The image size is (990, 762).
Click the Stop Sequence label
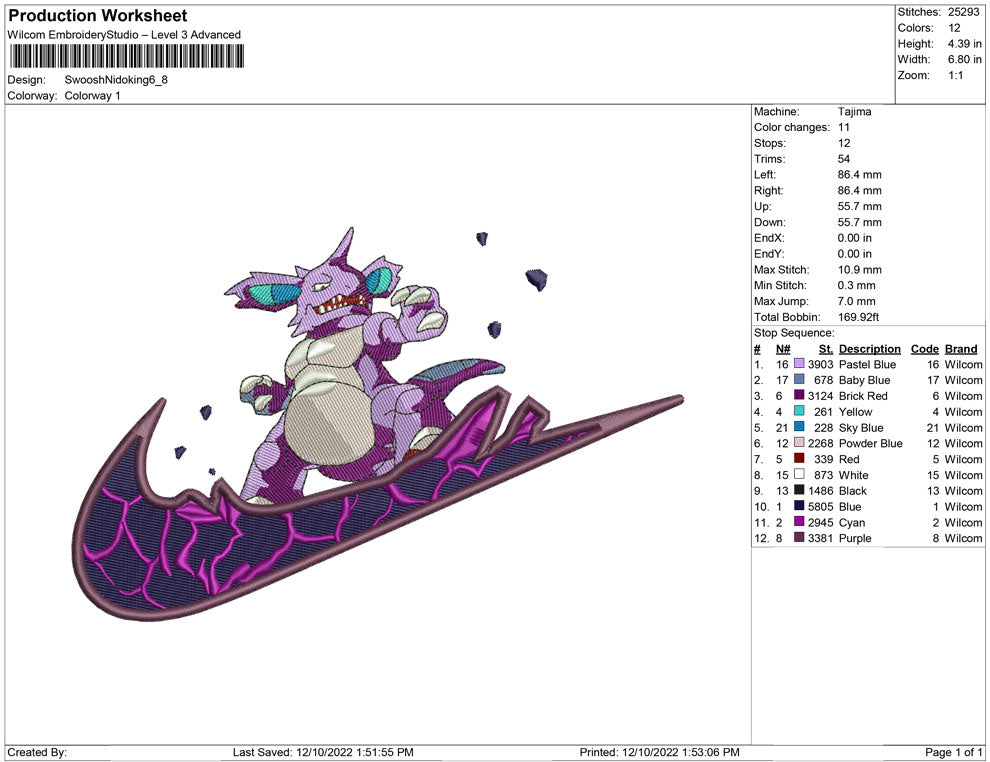(794, 333)
